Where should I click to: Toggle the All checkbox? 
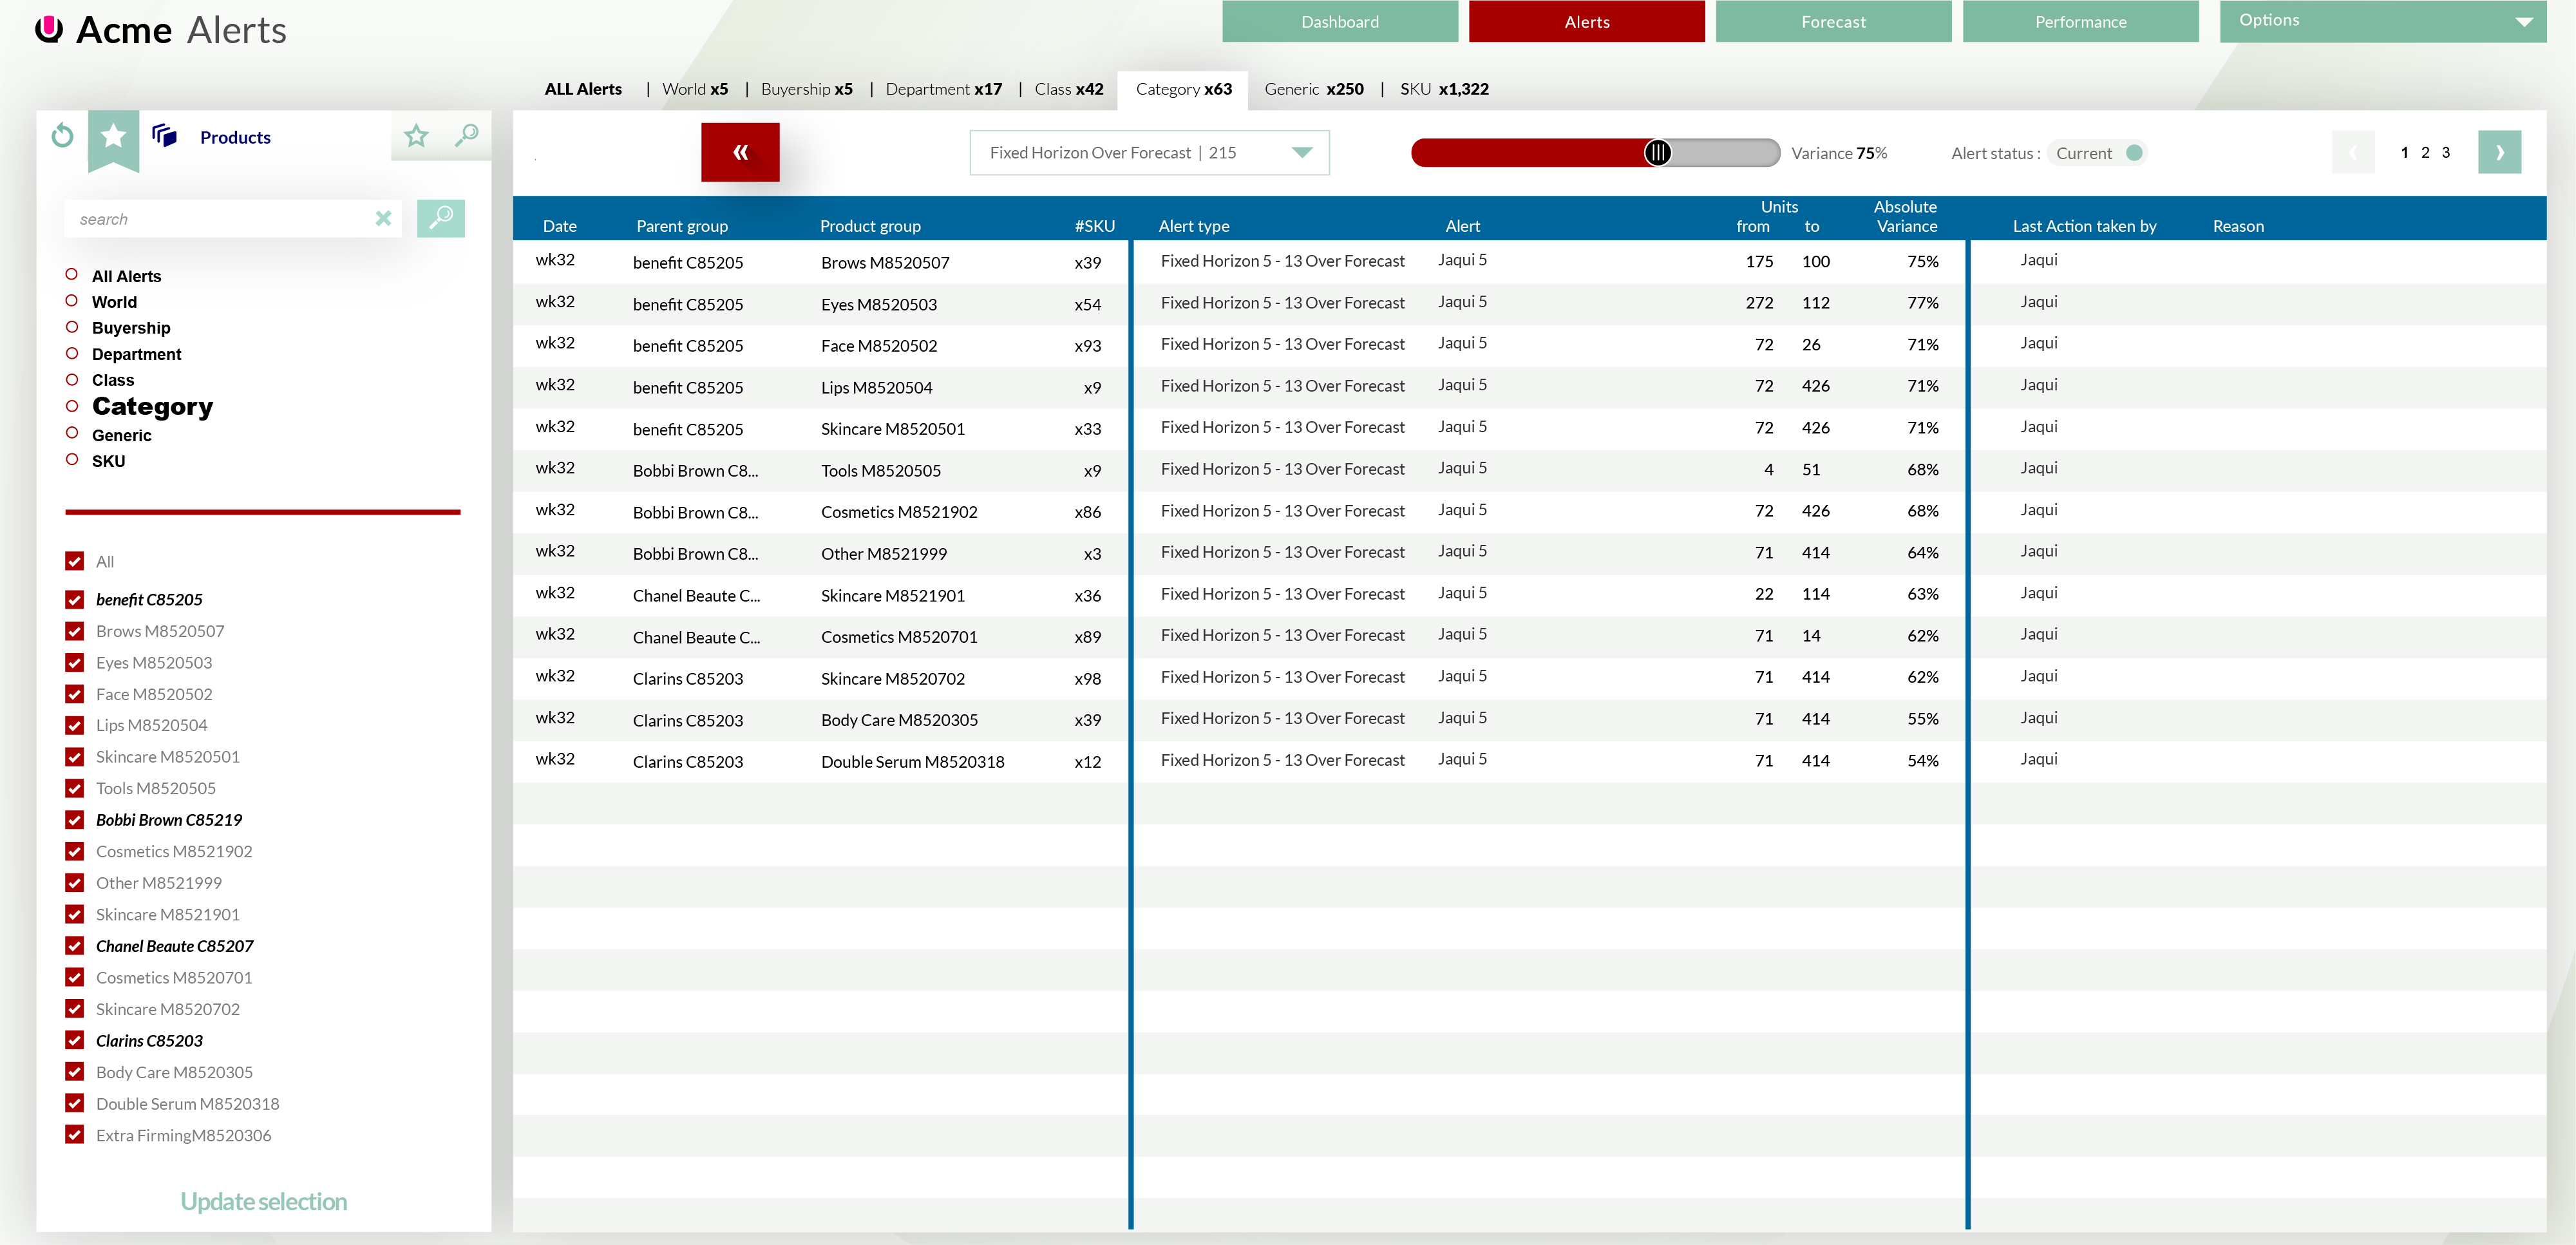75,562
